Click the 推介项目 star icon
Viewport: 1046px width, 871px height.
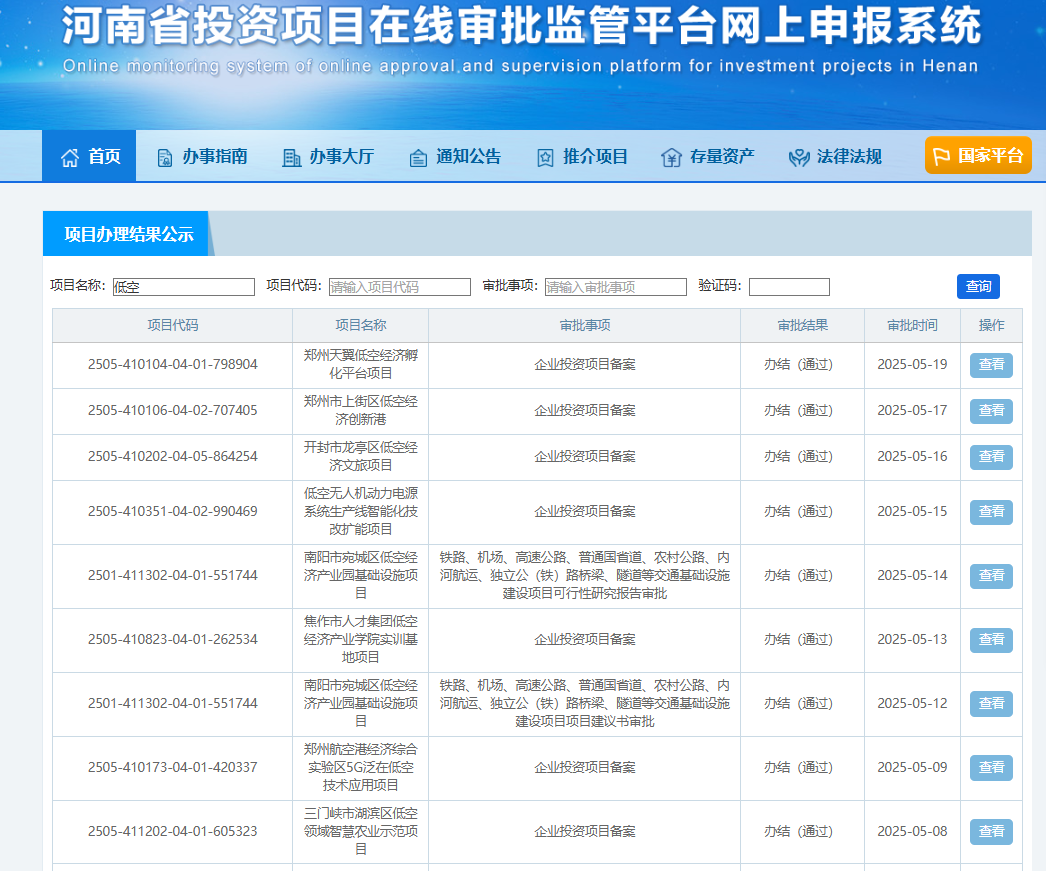point(545,157)
